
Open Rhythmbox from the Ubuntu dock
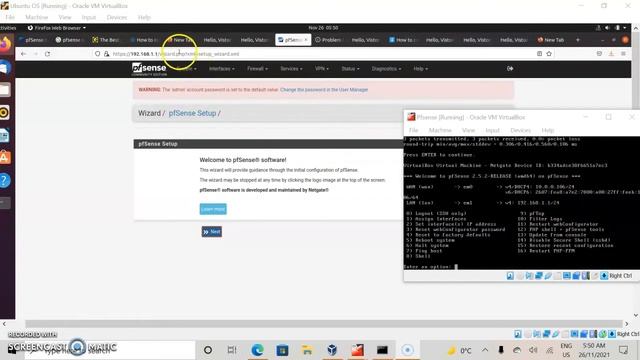pyautogui.click(x=4, y=113)
